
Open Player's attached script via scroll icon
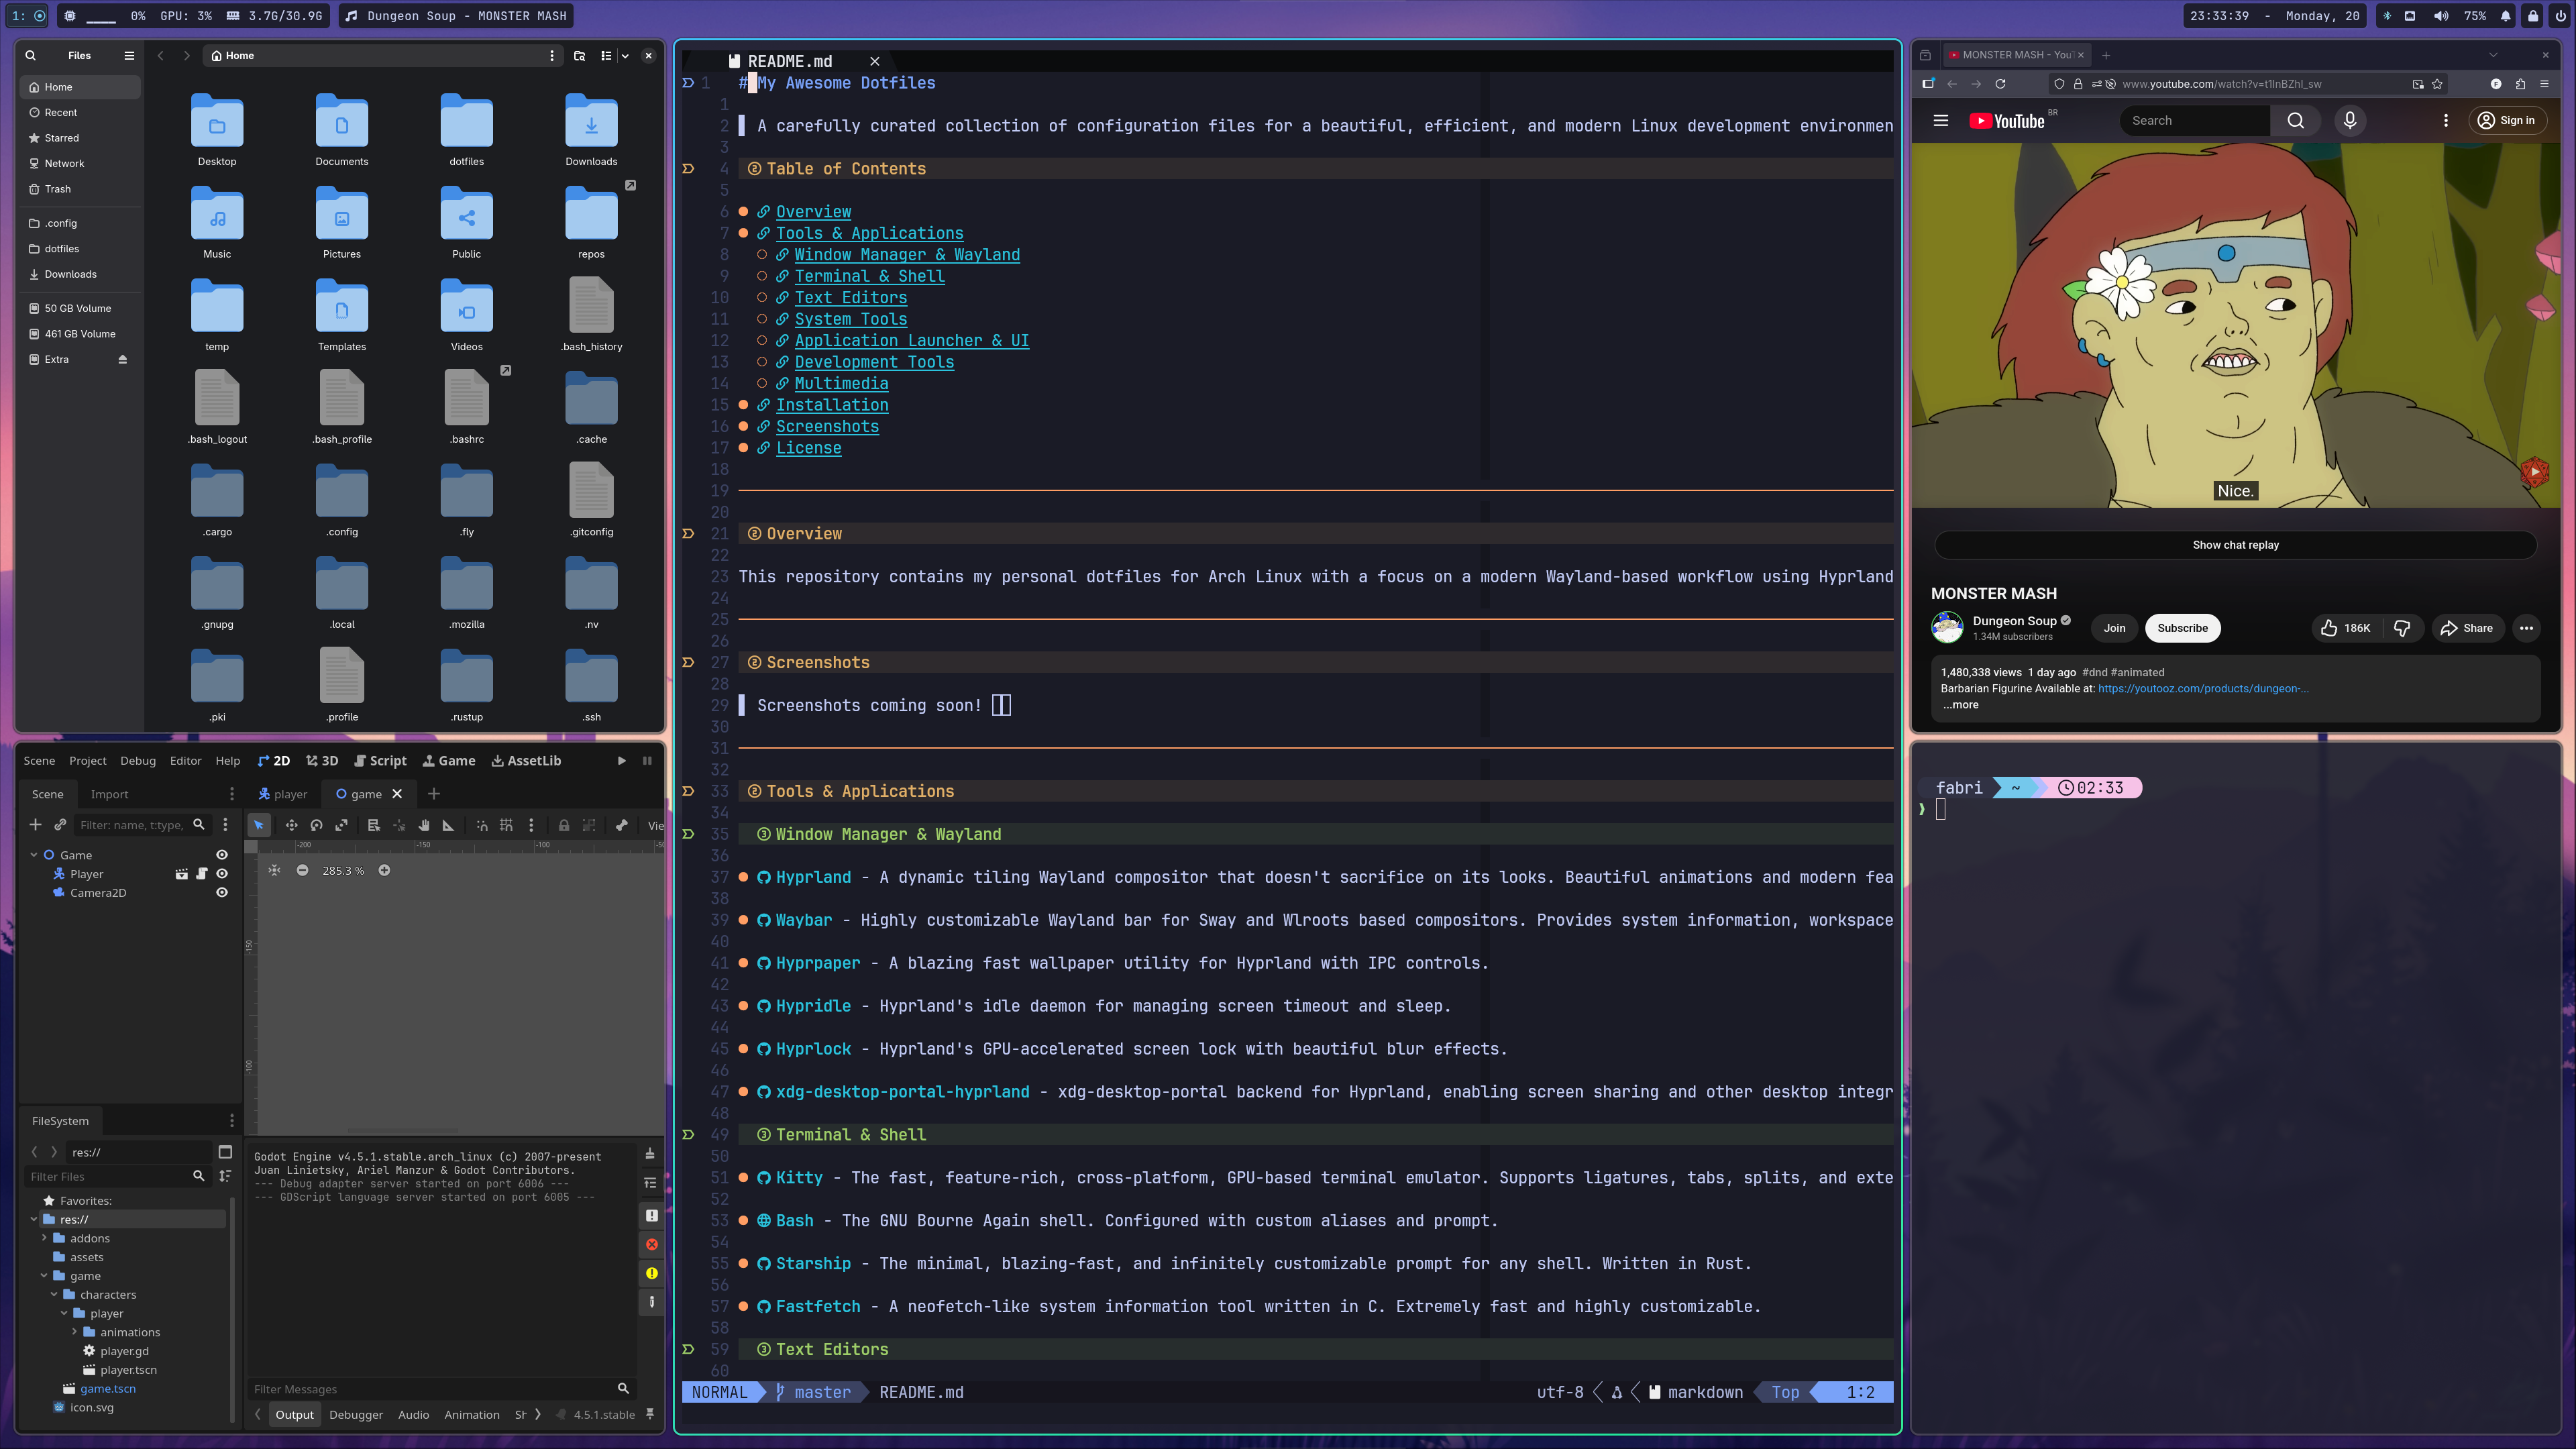(202, 874)
